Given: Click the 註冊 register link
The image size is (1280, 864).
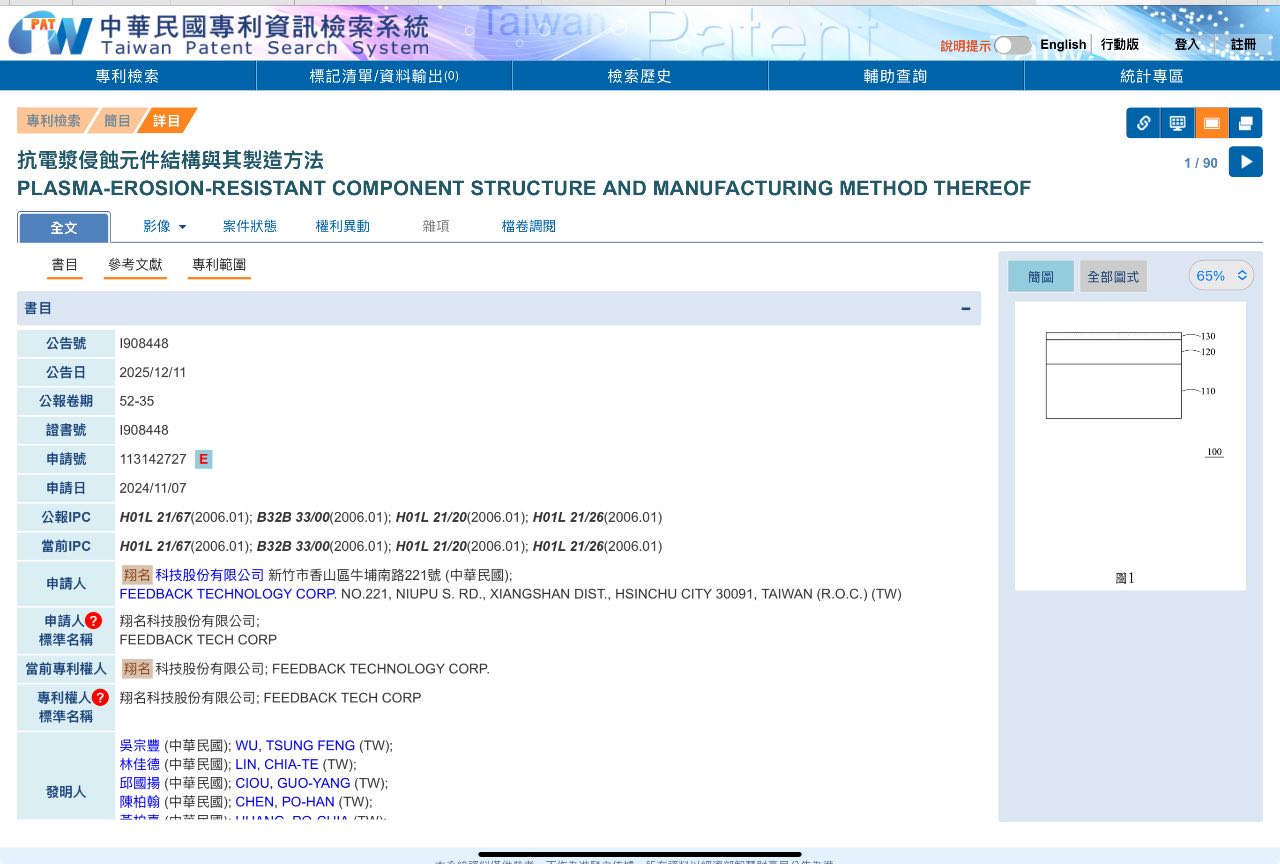Looking at the screenshot, I should [1244, 44].
